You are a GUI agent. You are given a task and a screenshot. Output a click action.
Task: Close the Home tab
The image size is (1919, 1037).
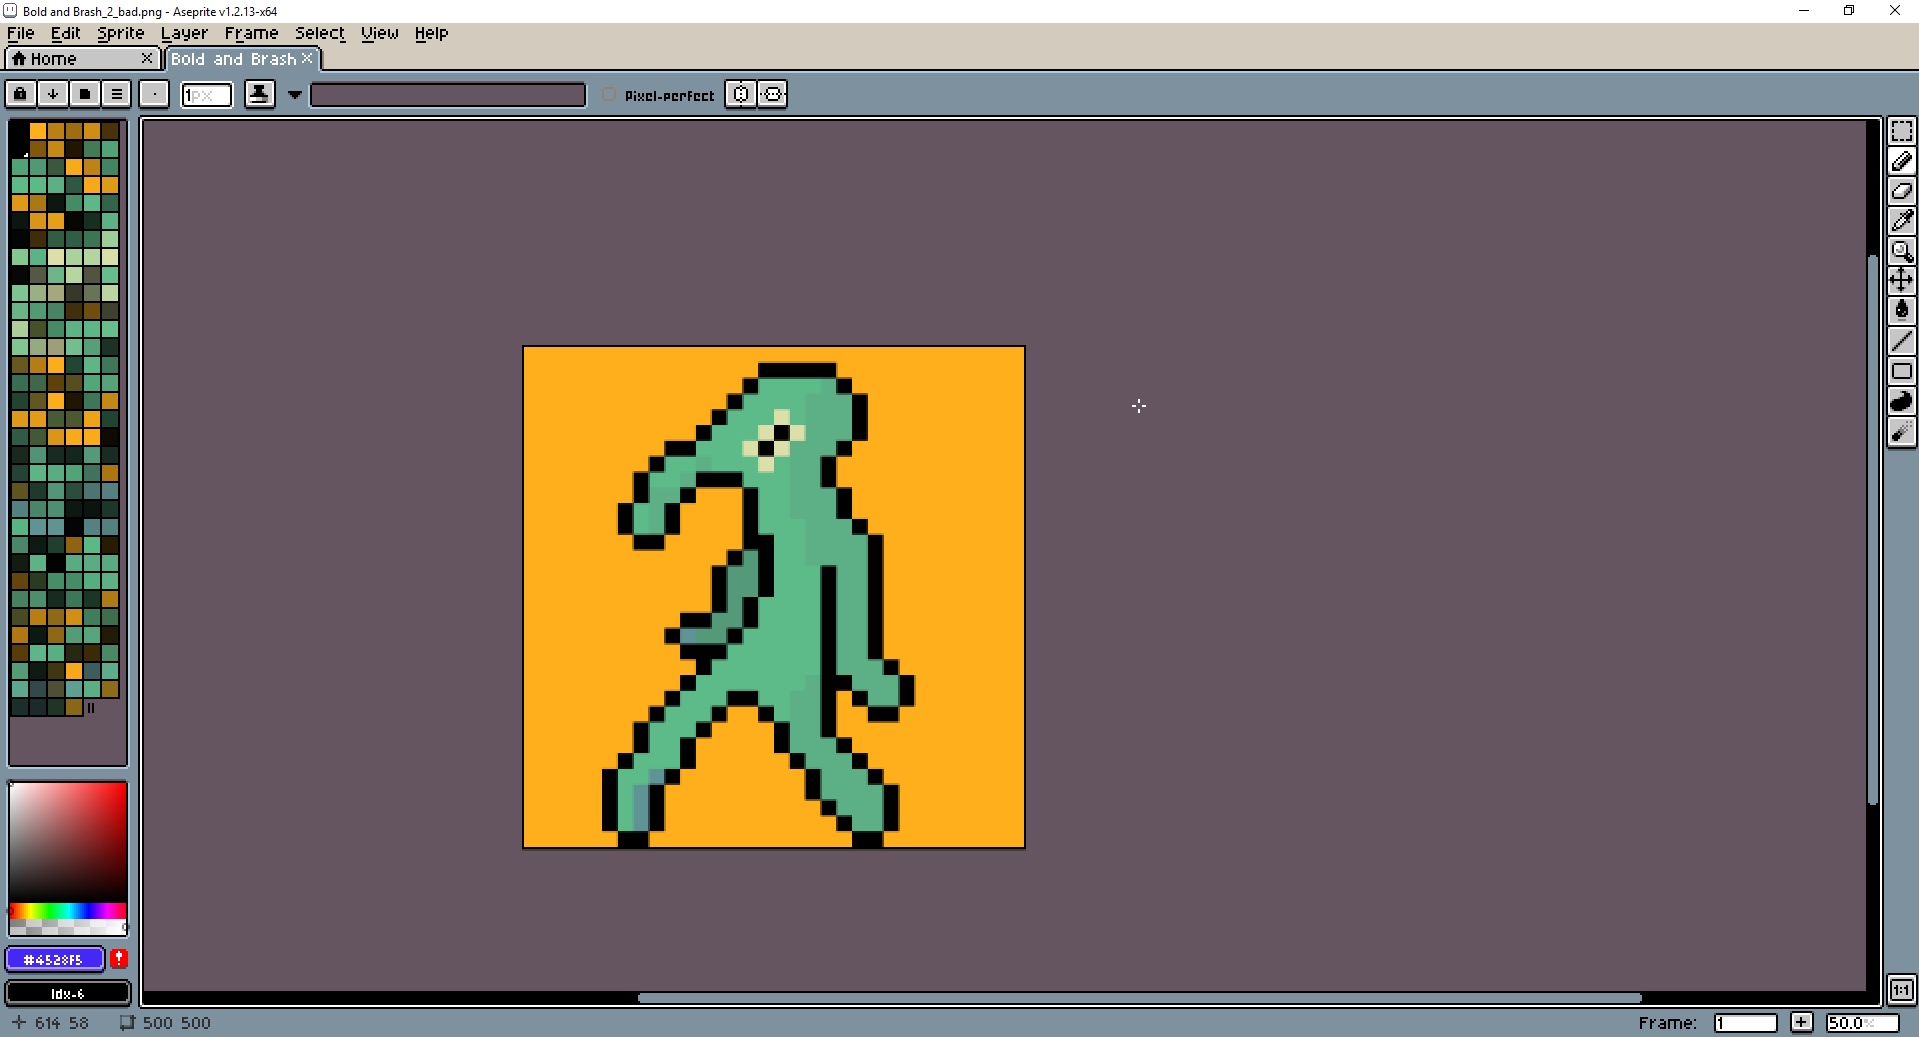coord(147,58)
